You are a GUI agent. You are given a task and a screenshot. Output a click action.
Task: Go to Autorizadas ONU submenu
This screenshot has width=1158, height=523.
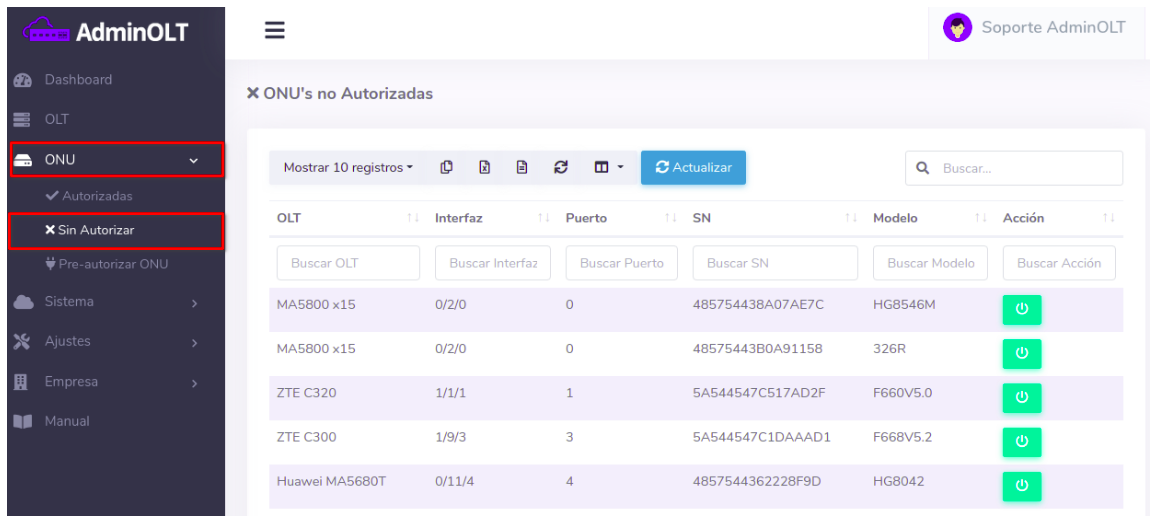94,196
